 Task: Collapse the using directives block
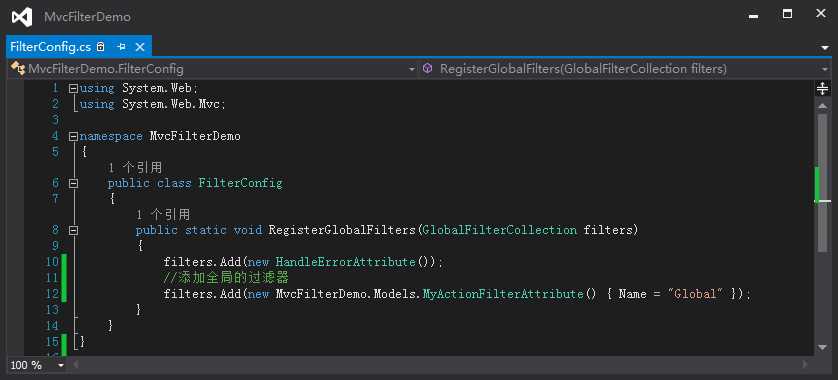click(x=73, y=88)
